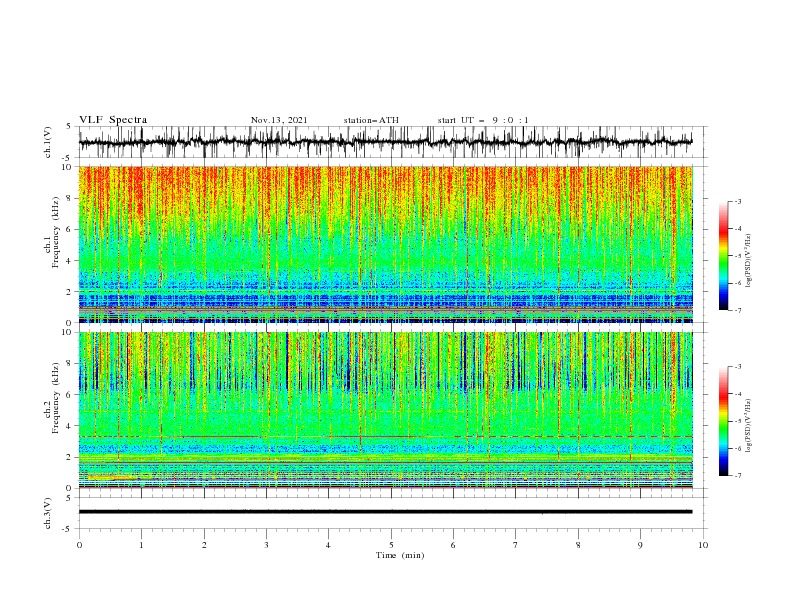Click time axis tick label "7"

516,545
